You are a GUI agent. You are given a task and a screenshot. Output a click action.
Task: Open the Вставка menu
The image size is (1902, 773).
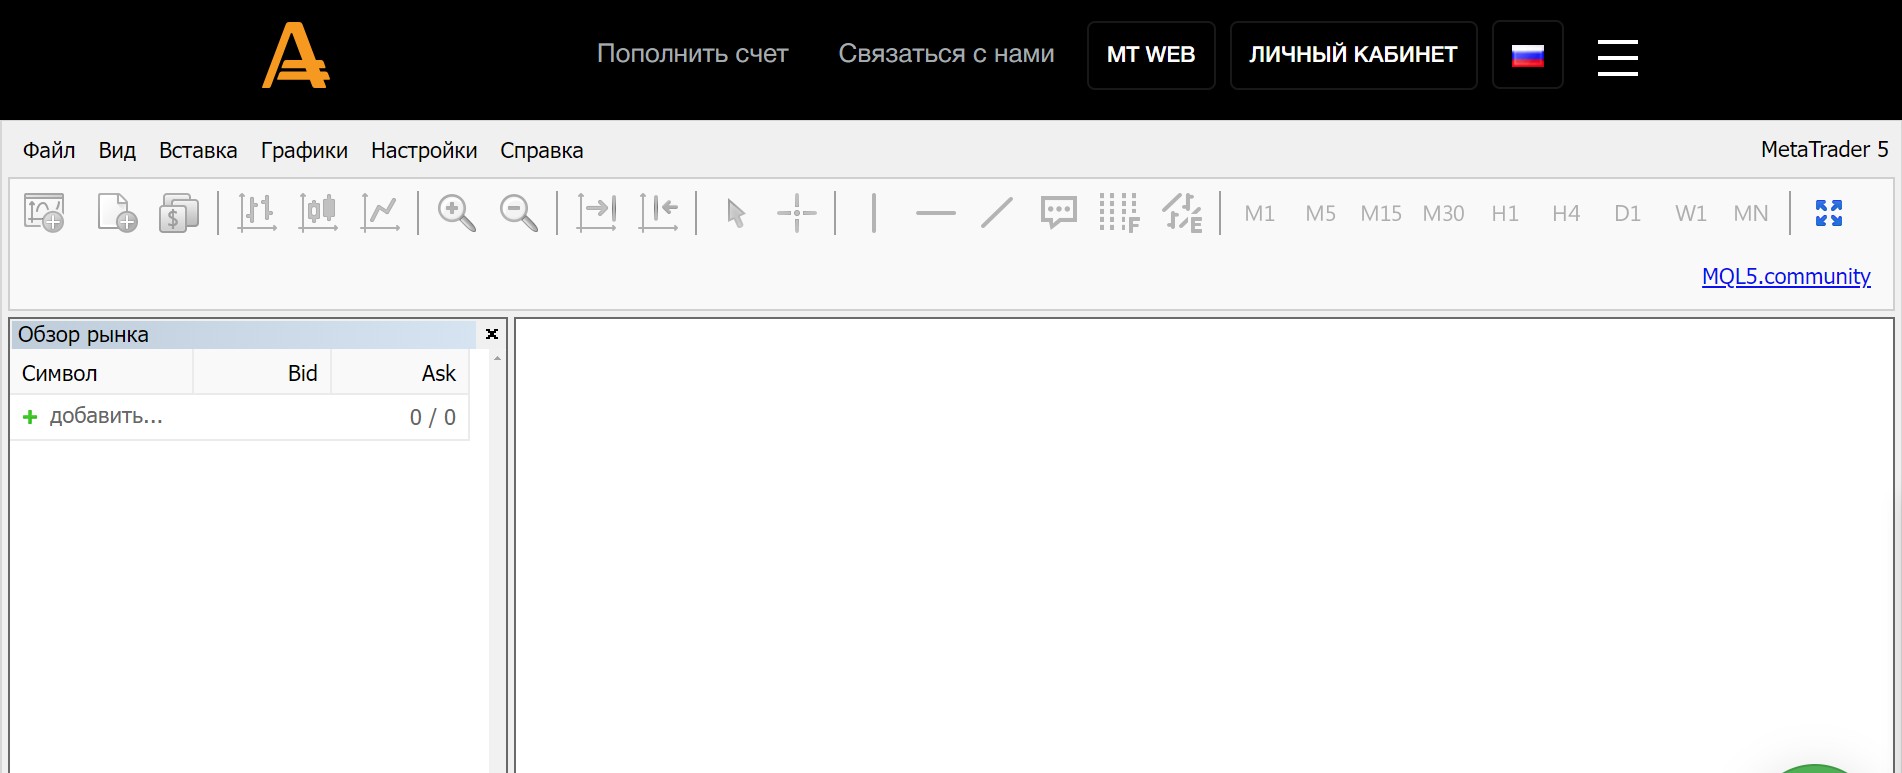click(198, 150)
